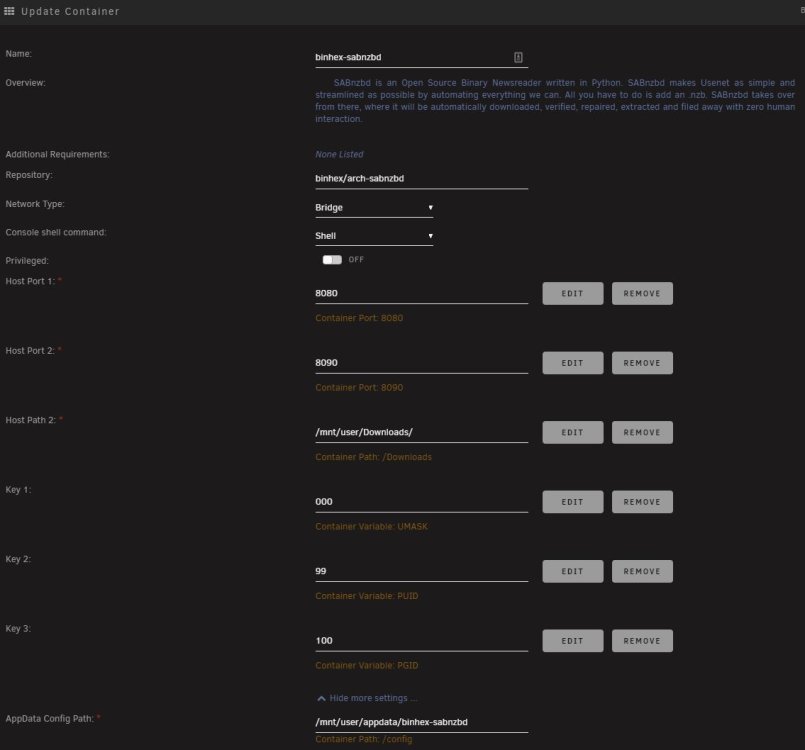Click the chevron icon beside Hide more settings

coord(321,698)
